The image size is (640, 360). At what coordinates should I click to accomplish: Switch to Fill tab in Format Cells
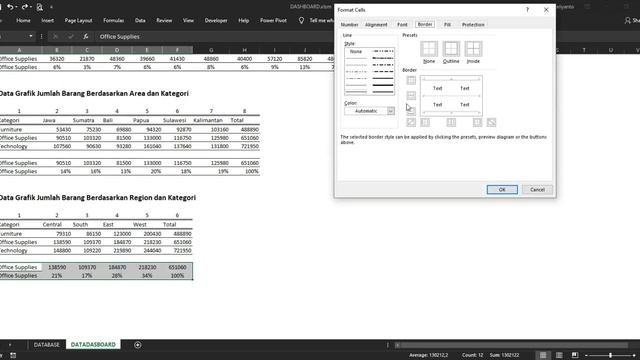coord(447,24)
